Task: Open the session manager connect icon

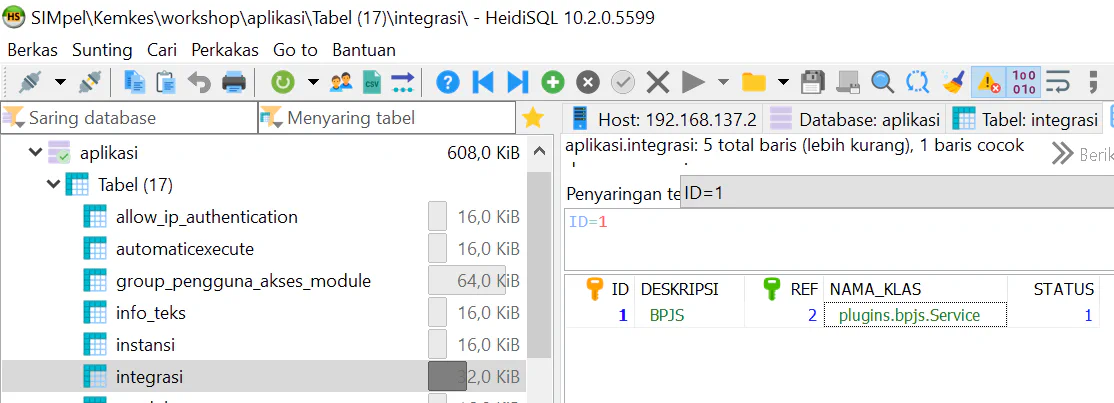Action: point(31,82)
